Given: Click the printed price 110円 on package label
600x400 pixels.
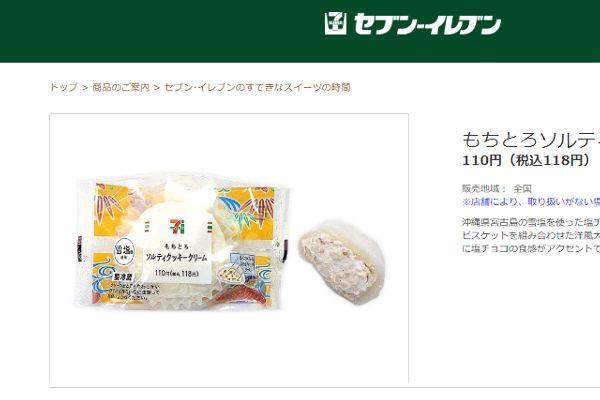Looking at the screenshot, I should (176, 273).
